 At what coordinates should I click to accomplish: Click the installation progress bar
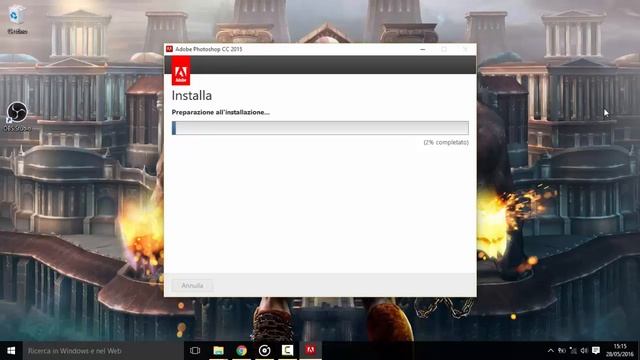[320, 128]
